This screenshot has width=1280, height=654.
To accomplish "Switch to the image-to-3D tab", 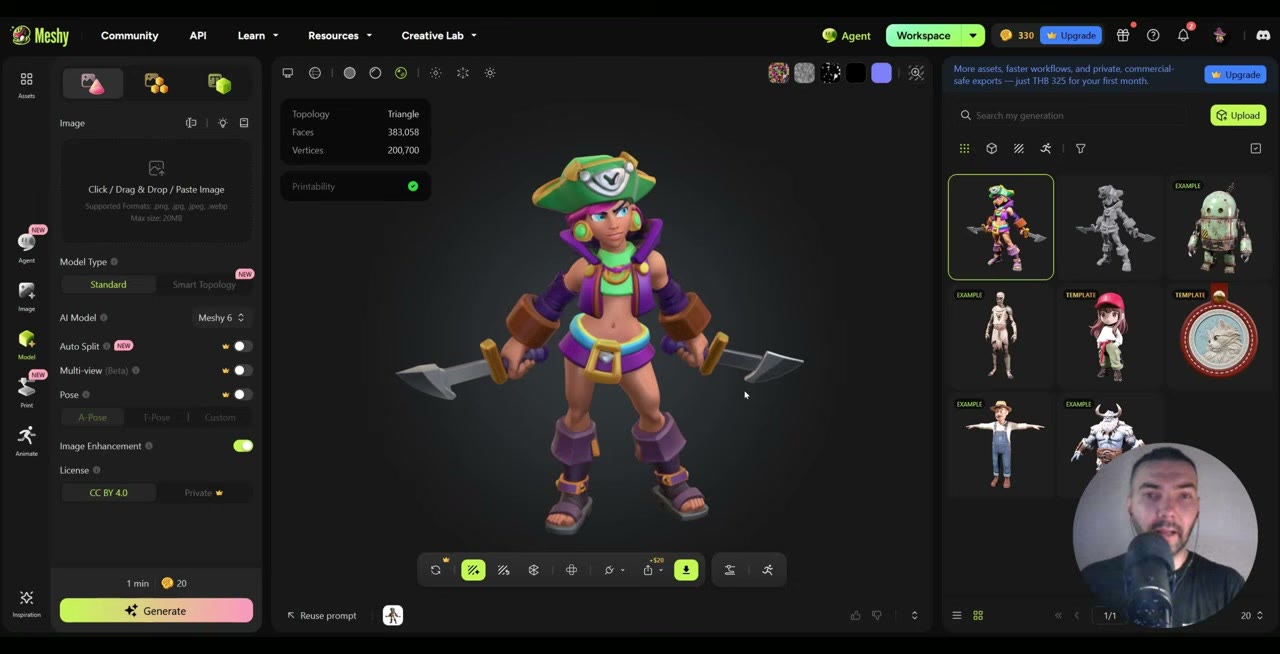I will pyautogui.click(x=92, y=84).
